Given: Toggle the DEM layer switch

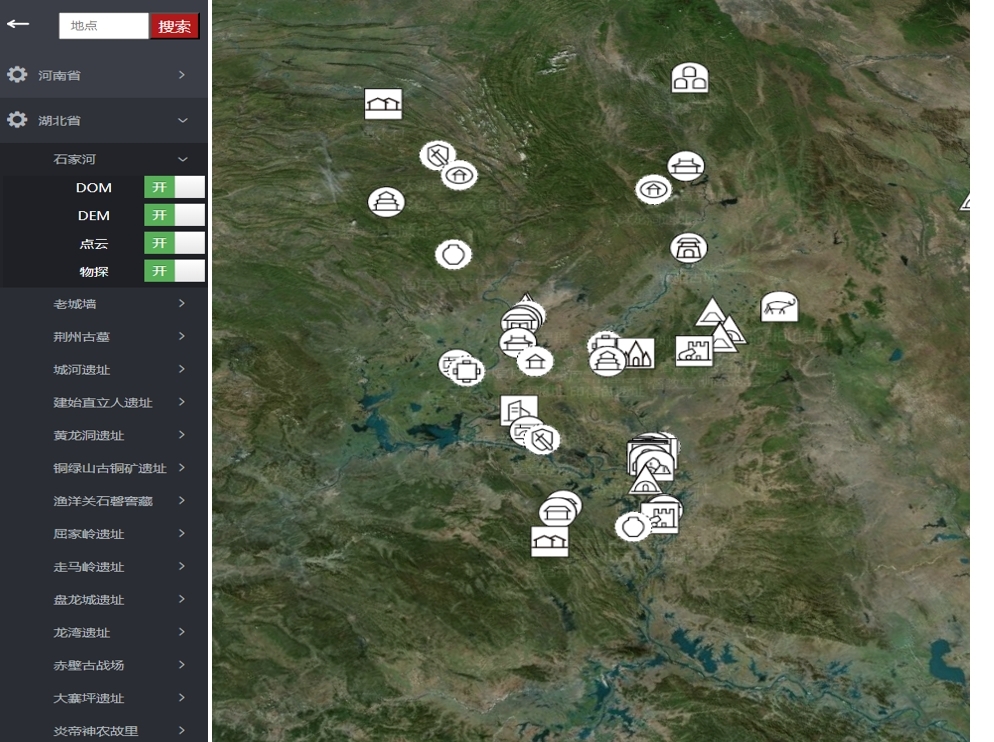Looking at the screenshot, I should [x=174, y=215].
